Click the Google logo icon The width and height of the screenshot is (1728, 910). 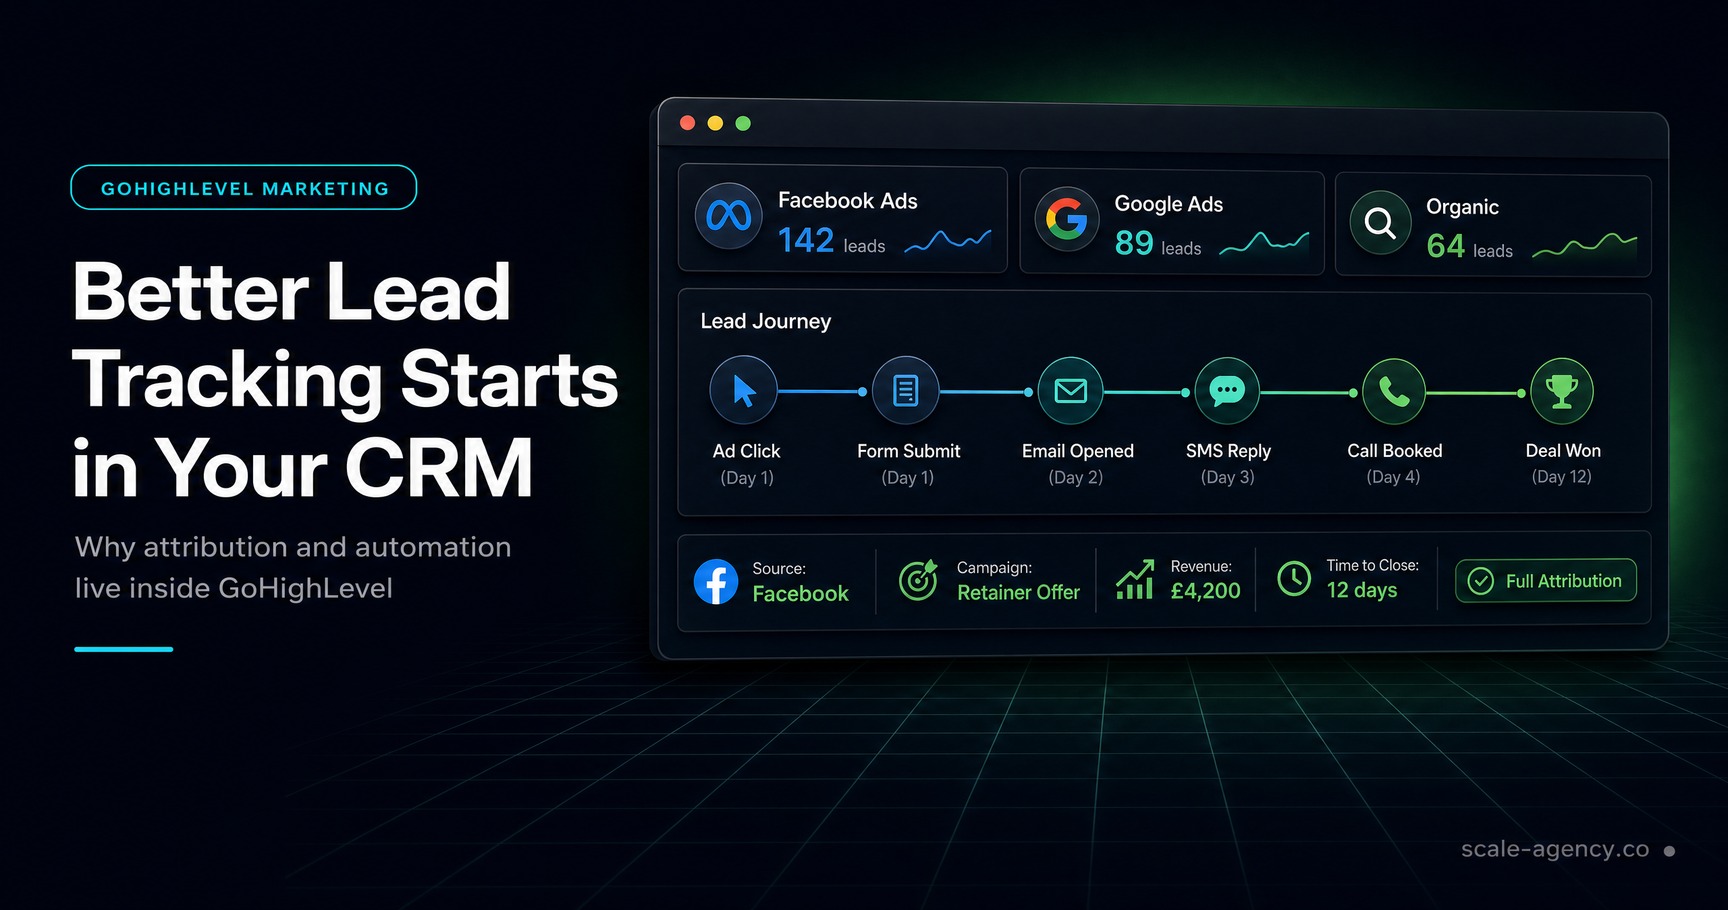click(x=1067, y=219)
